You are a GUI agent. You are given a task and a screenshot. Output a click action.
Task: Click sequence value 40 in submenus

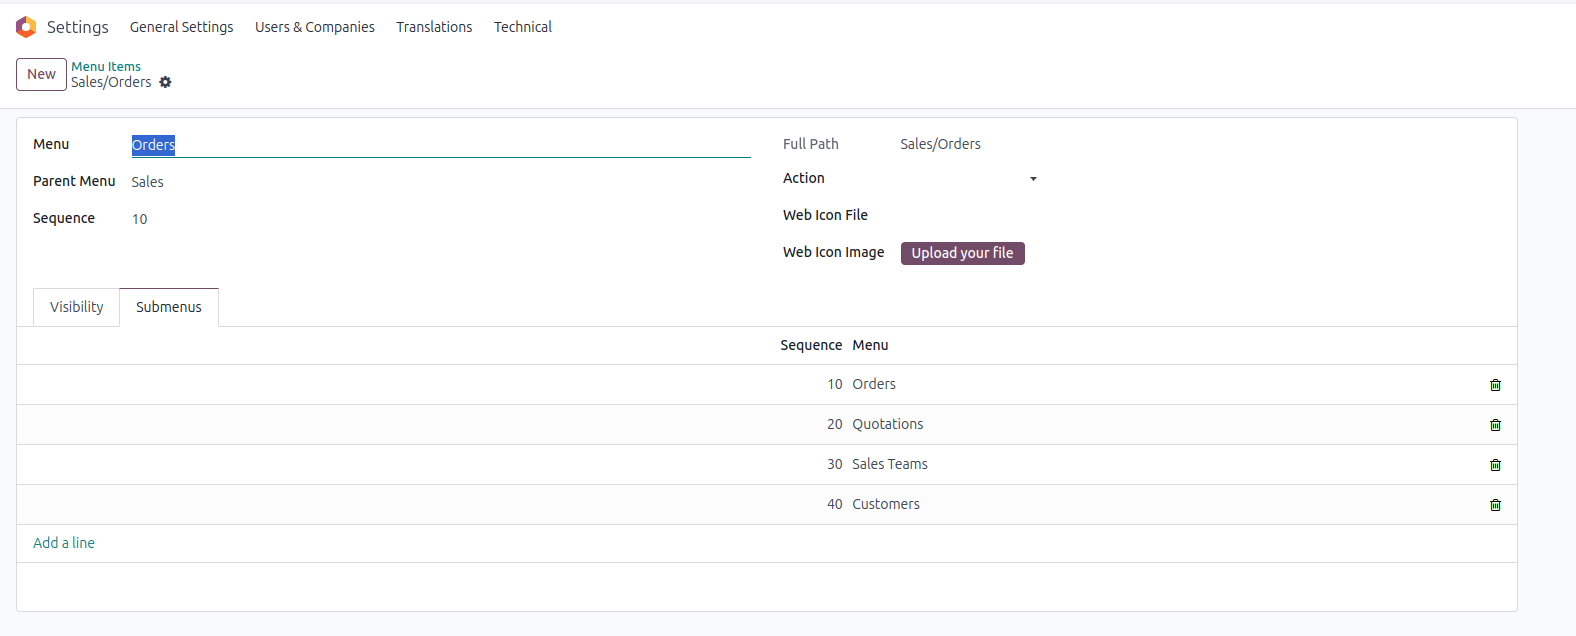[x=835, y=504]
